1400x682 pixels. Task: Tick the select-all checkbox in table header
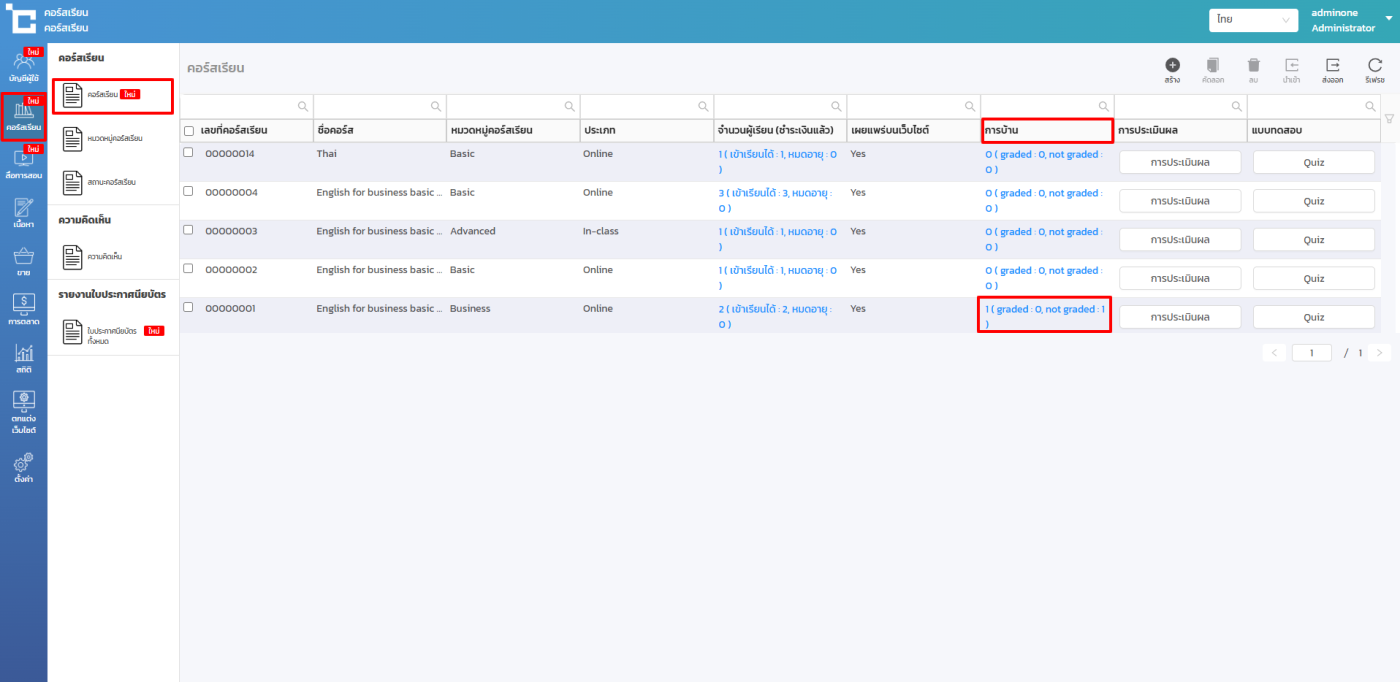coord(189,131)
